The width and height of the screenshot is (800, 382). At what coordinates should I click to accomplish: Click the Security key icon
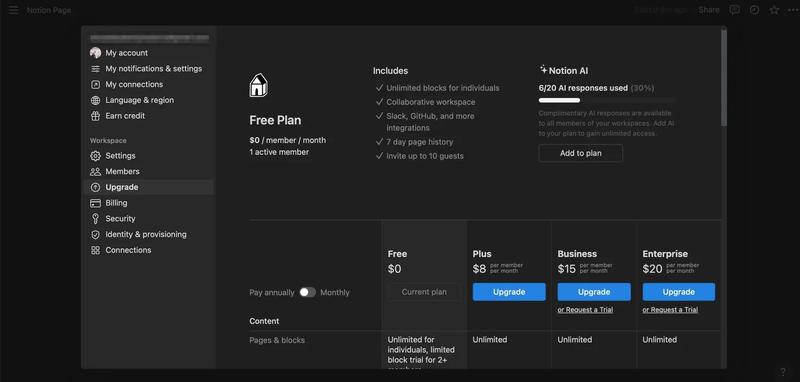pyautogui.click(x=95, y=219)
